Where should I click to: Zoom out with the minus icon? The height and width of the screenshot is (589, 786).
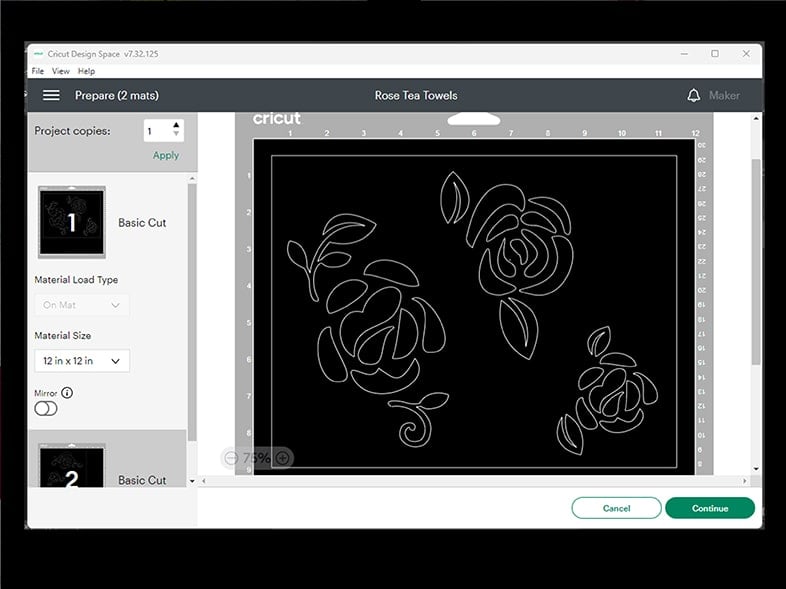231,458
